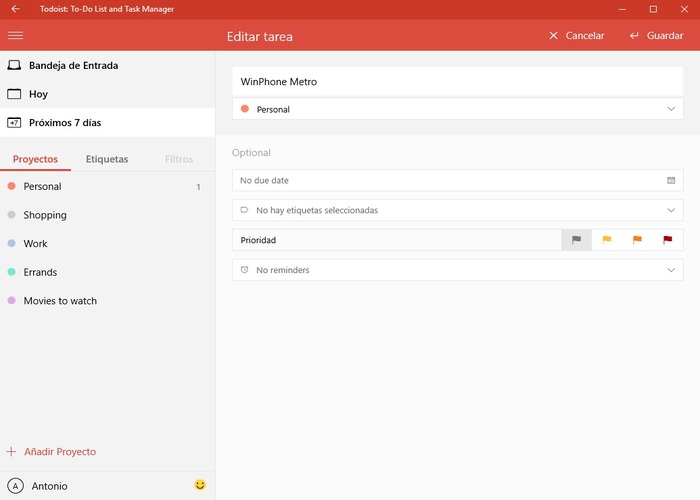Expand the No reminders dropdown
Image resolution: width=700 pixels, height=500 pixels.
click(671, 270)
